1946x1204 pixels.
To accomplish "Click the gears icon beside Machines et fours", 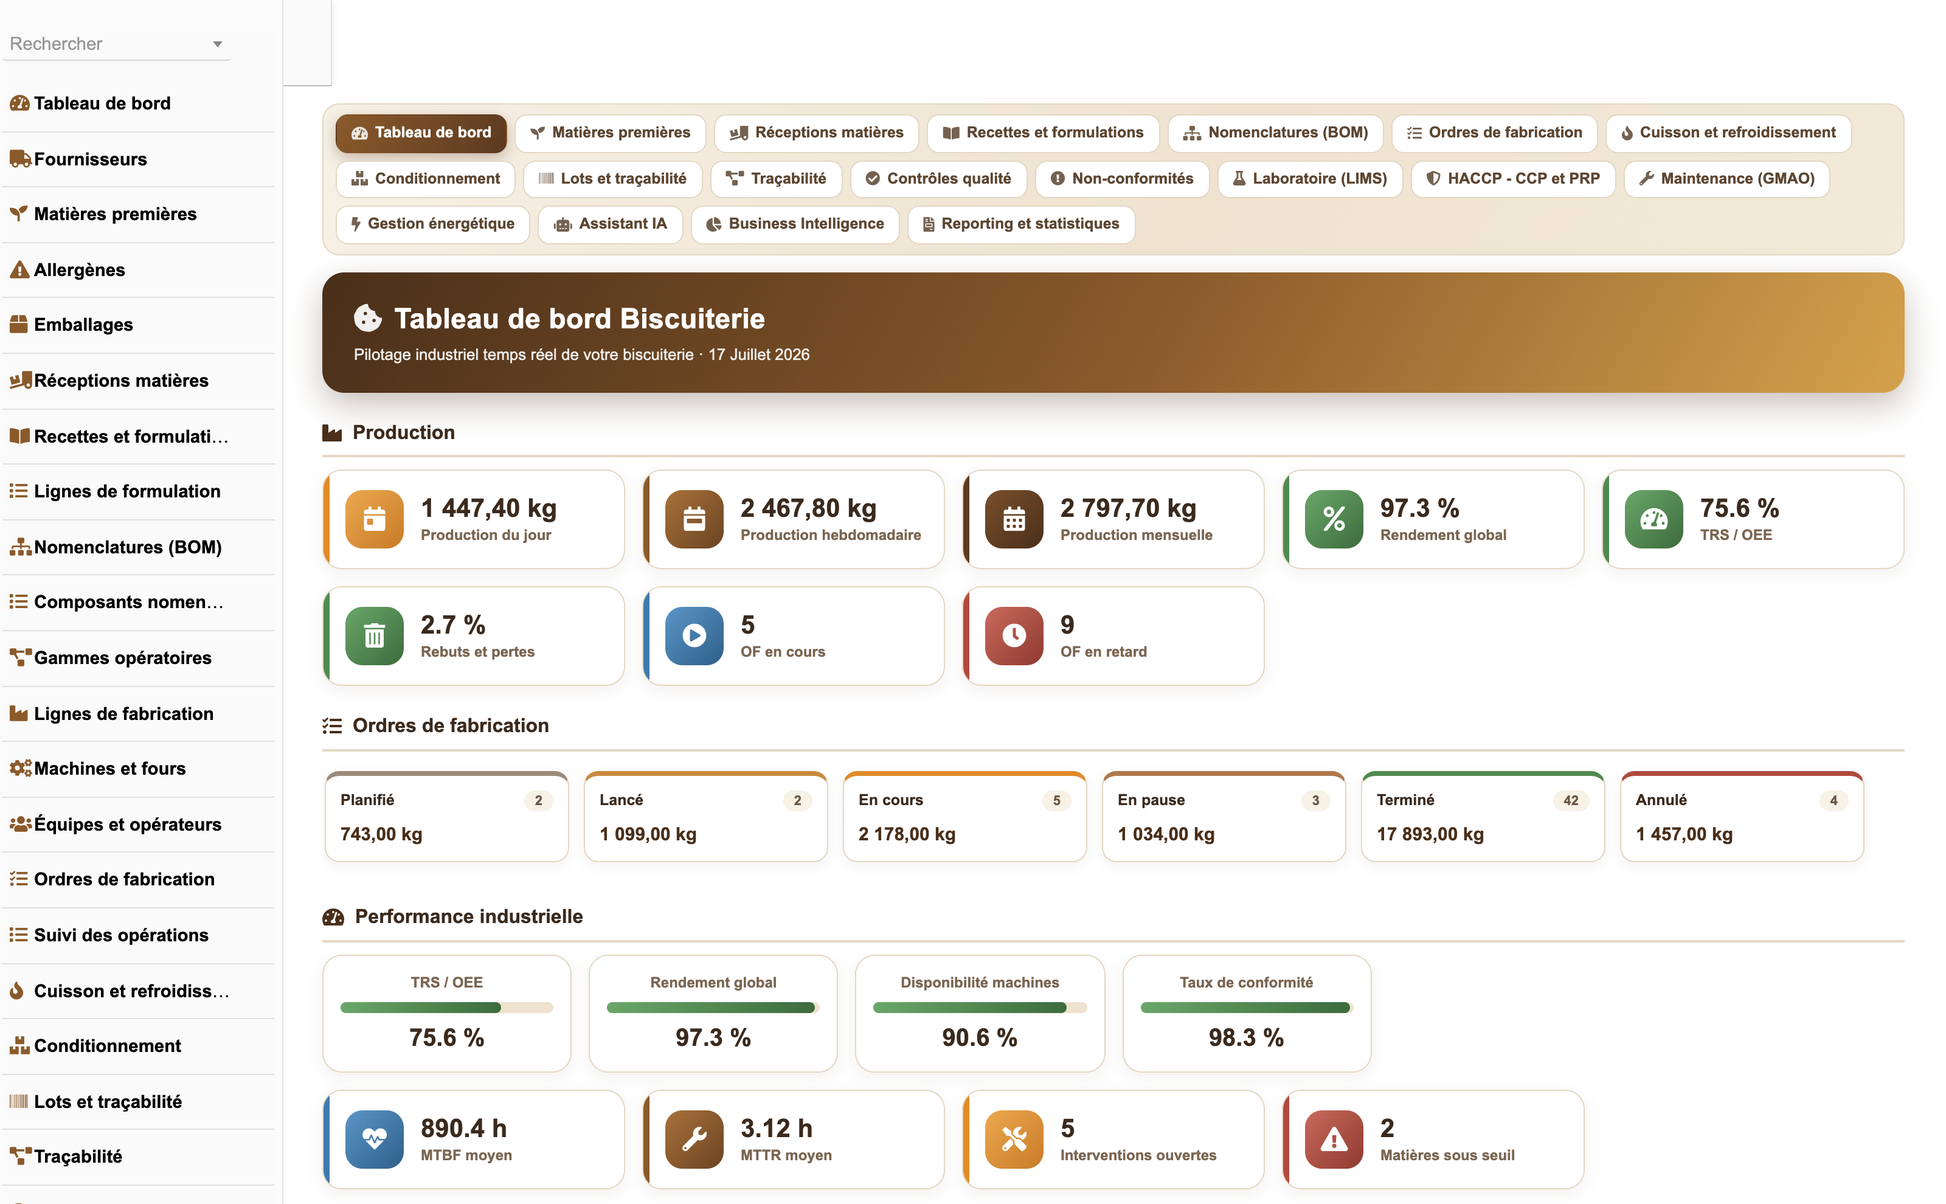I will point(20,769).
